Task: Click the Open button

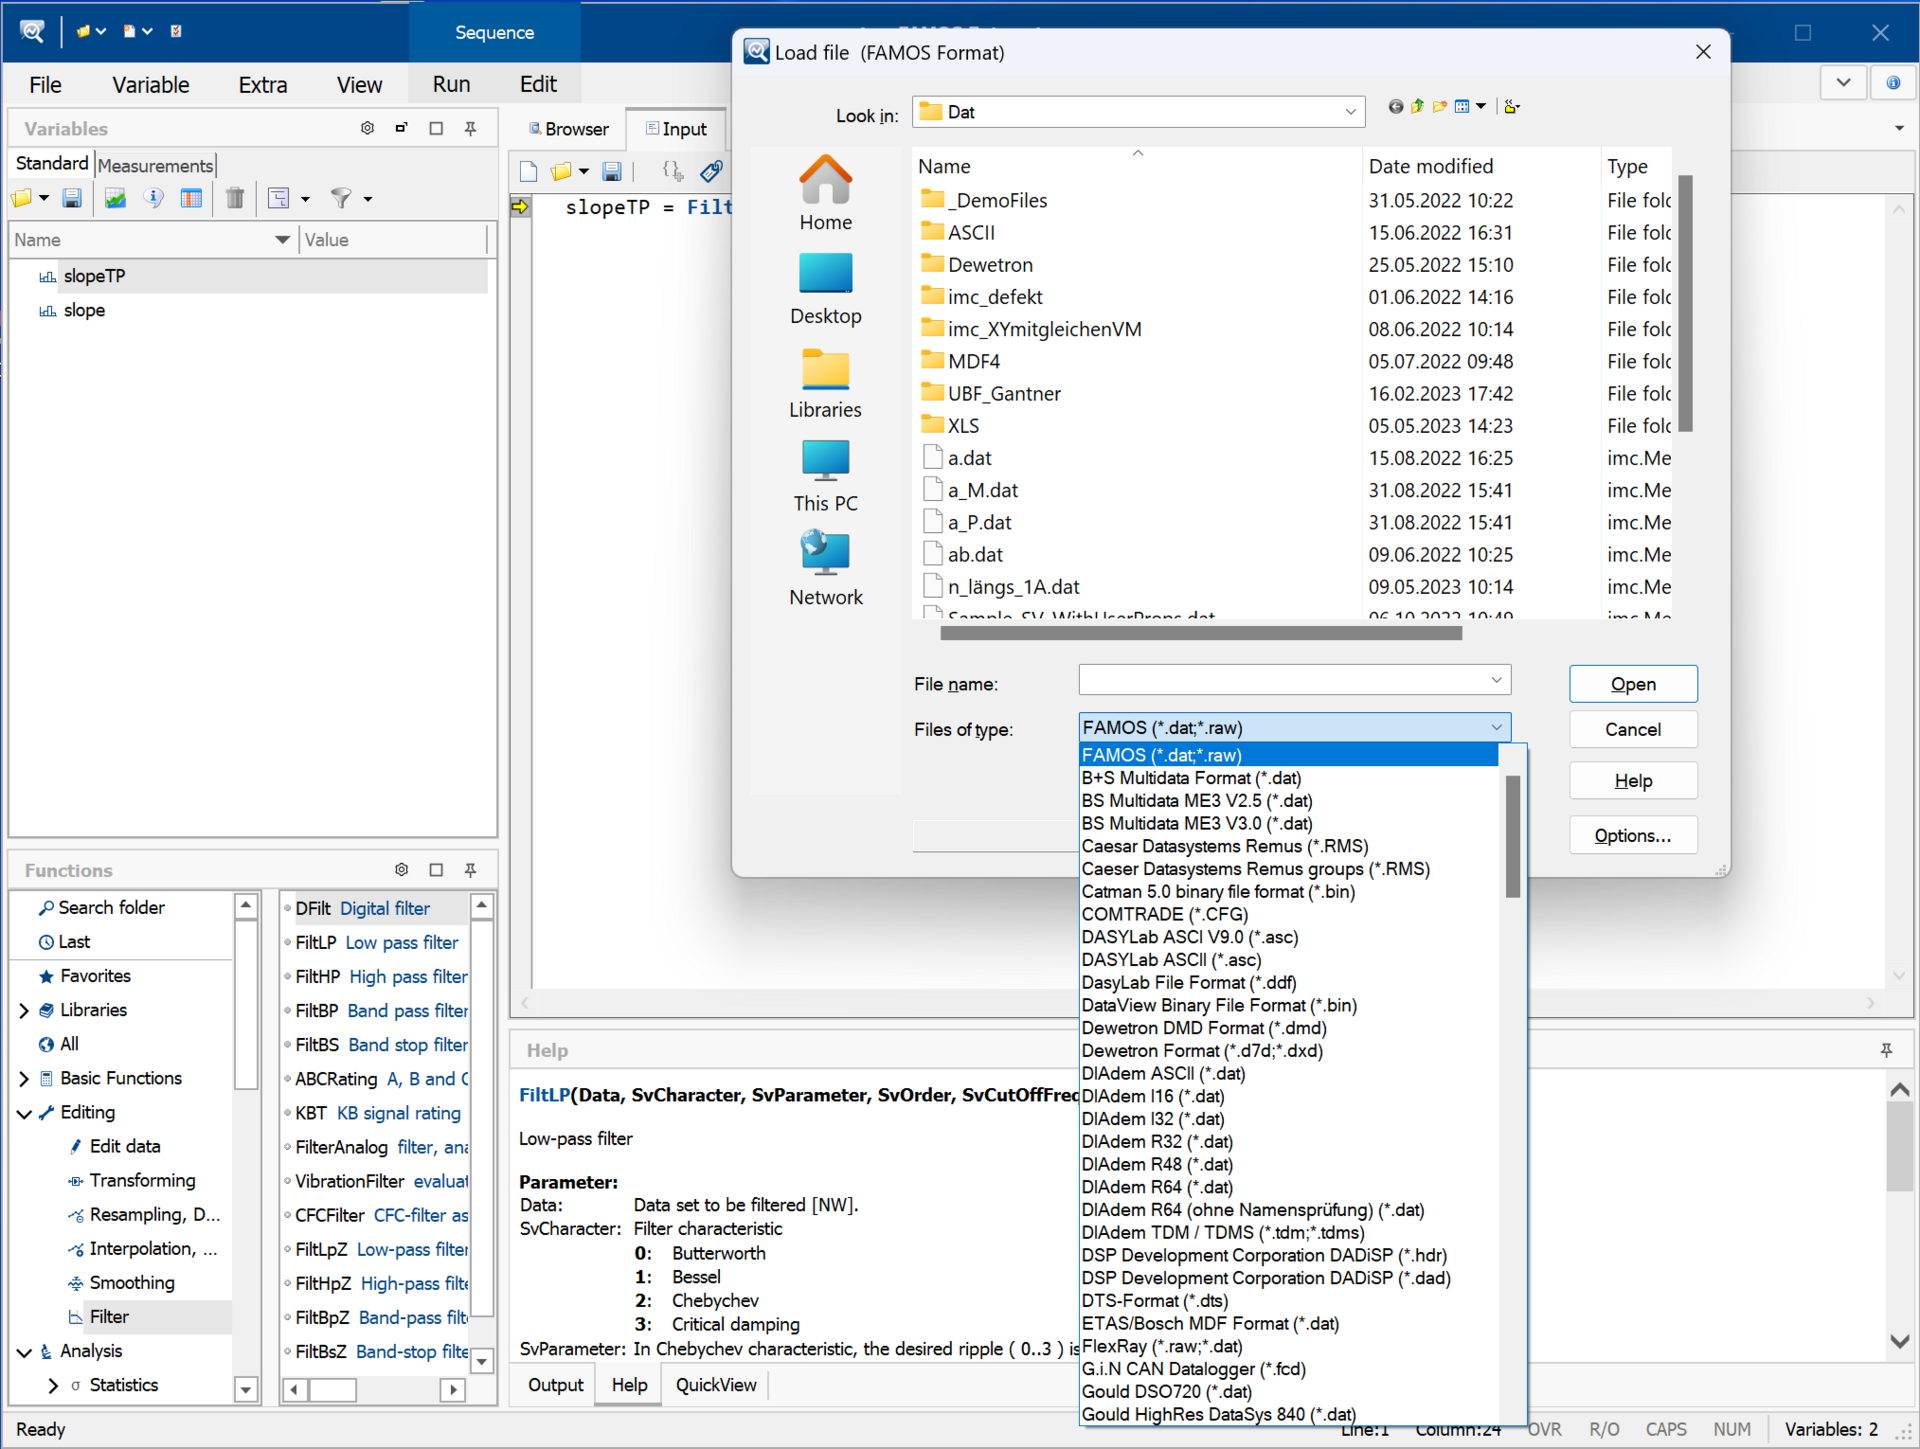Action: [1632, 684]
